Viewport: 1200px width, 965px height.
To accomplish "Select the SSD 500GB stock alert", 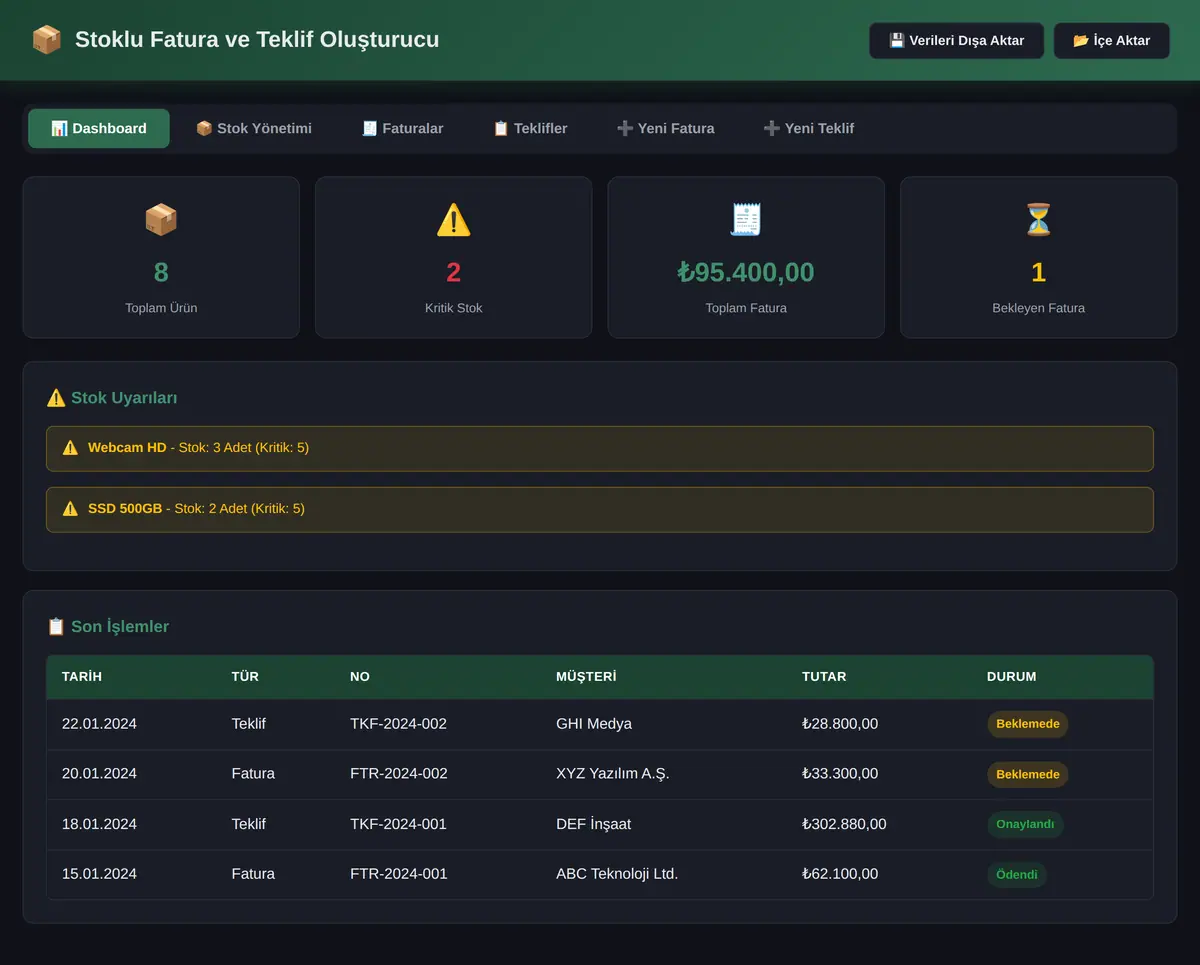I will [x=600, y=510].
